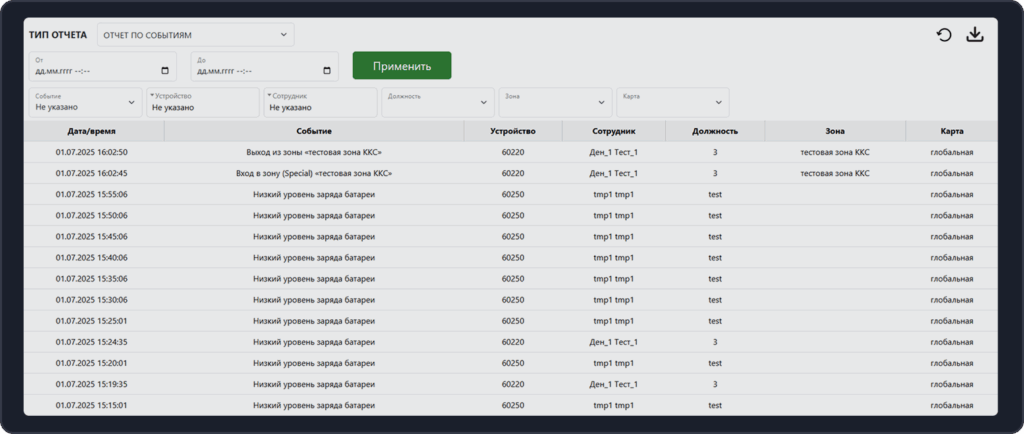Click the download report icon
This screenshot has height=434, width=1024.
click(x=975, y=36)
